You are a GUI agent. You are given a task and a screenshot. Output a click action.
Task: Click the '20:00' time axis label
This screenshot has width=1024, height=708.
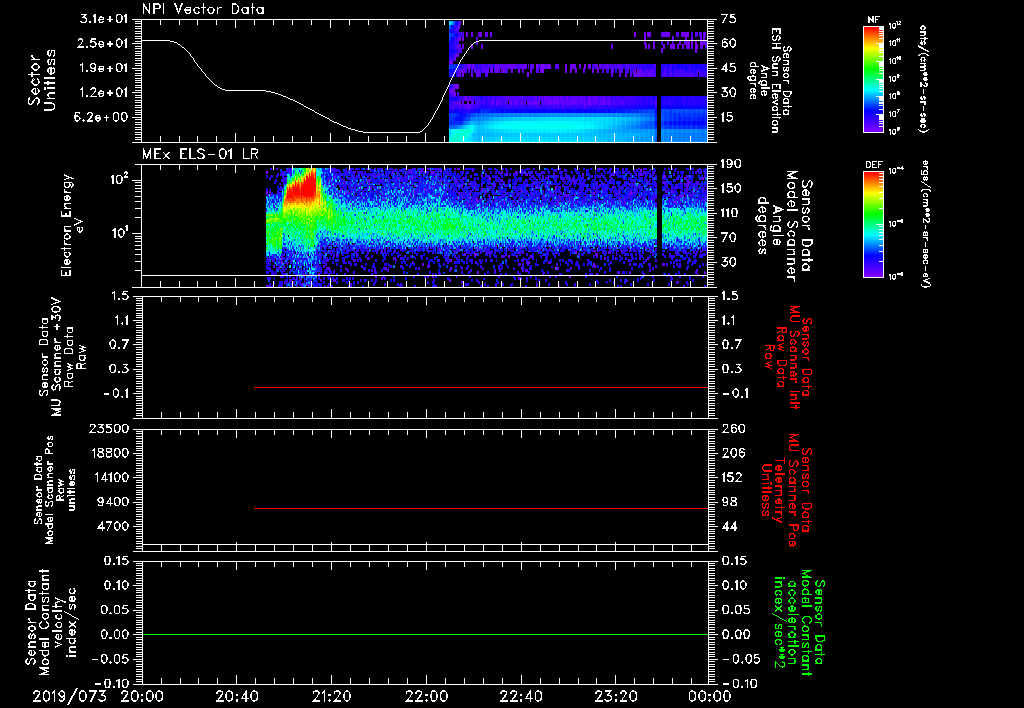tap(142, 696)
